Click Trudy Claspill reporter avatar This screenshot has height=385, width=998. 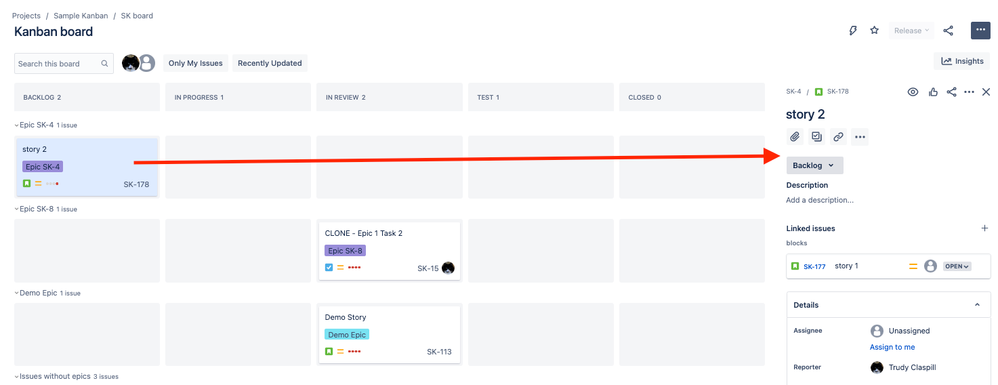(x=876, y=367)
